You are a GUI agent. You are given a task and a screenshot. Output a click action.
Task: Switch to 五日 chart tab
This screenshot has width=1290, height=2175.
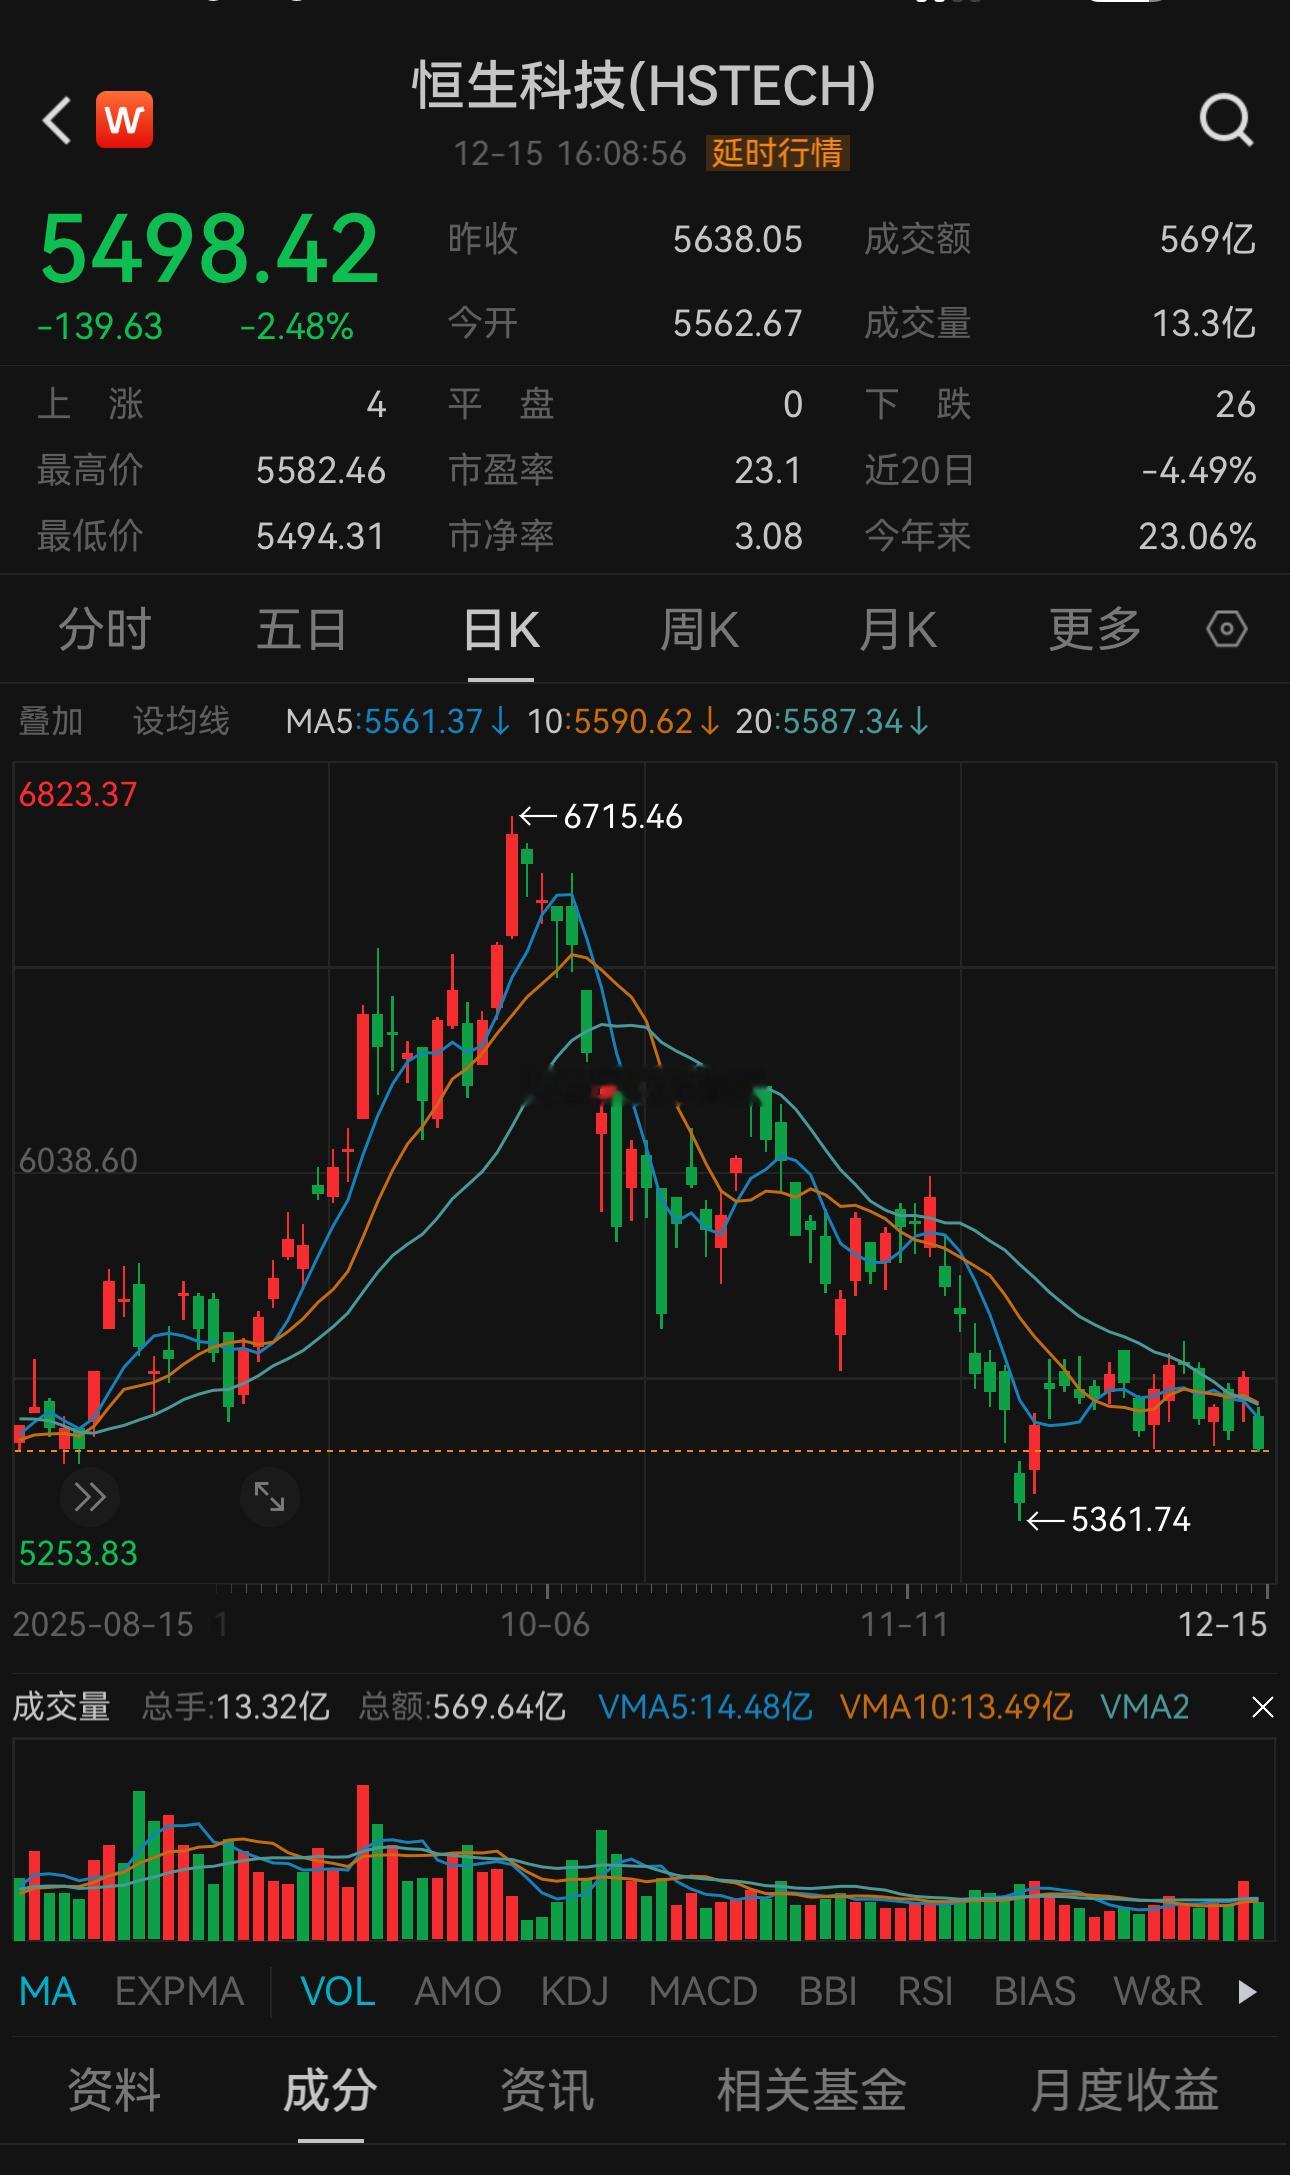[302, 630]
